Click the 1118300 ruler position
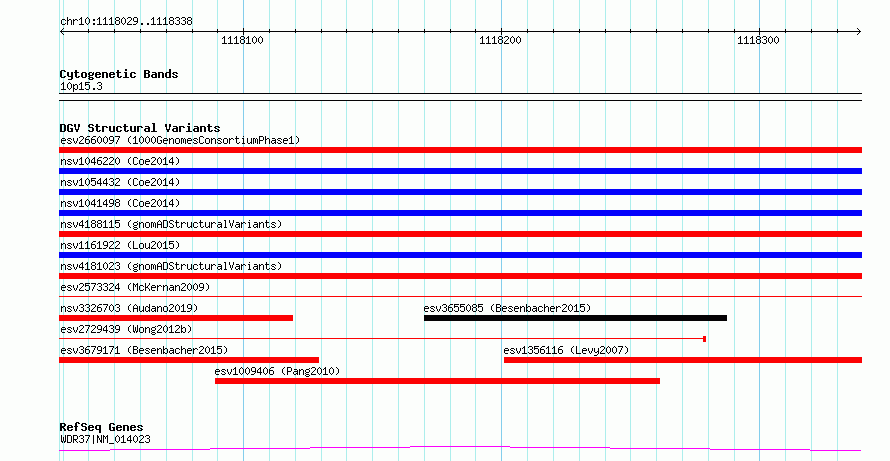 pyautogui.click(x=758, y=40)
